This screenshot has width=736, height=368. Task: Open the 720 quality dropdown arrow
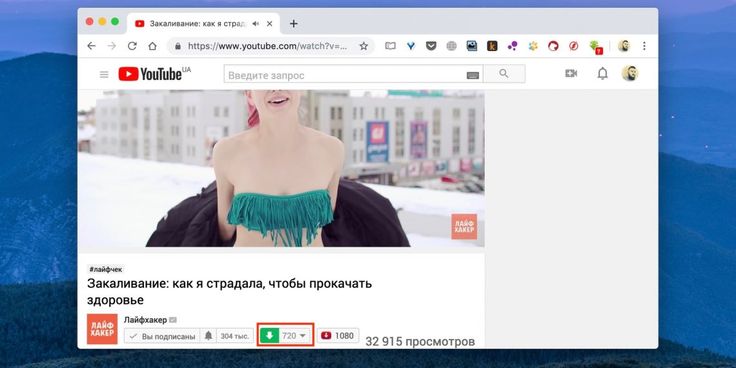click(x=302, y=336)
